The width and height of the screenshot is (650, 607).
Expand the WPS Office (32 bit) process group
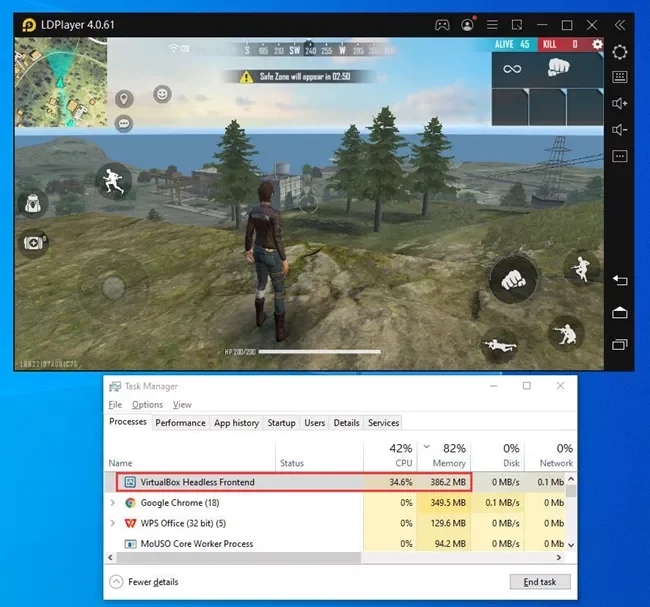pyautogui.click(x=112, y=523)
